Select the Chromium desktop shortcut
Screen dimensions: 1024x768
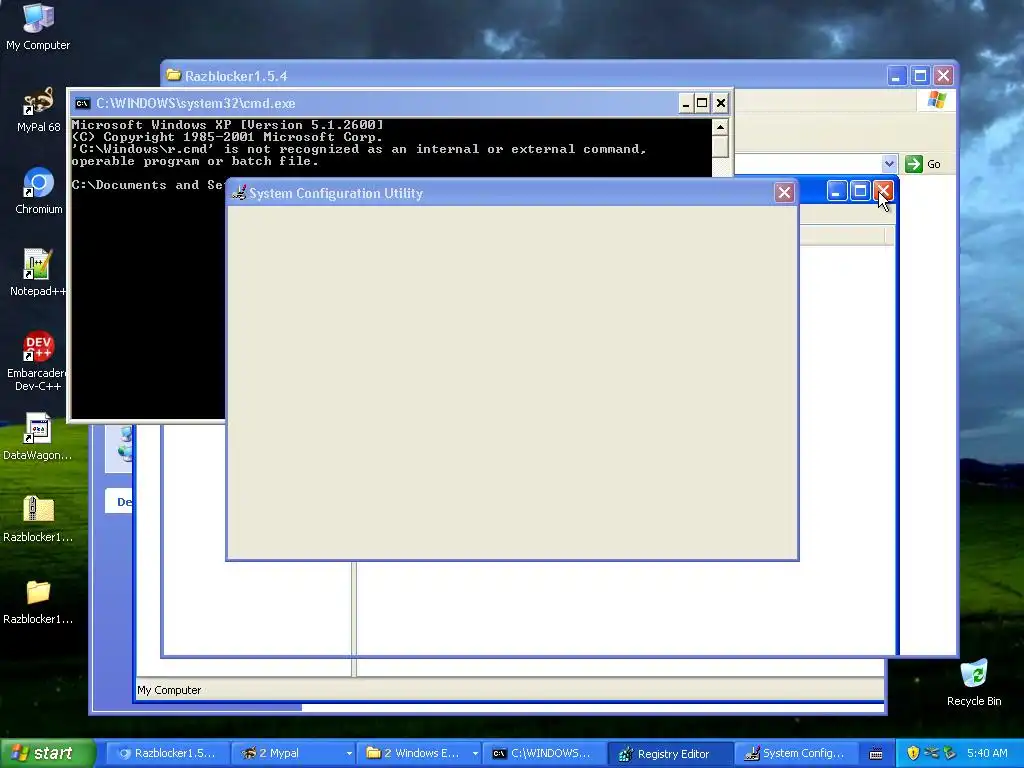pos(38,191)
